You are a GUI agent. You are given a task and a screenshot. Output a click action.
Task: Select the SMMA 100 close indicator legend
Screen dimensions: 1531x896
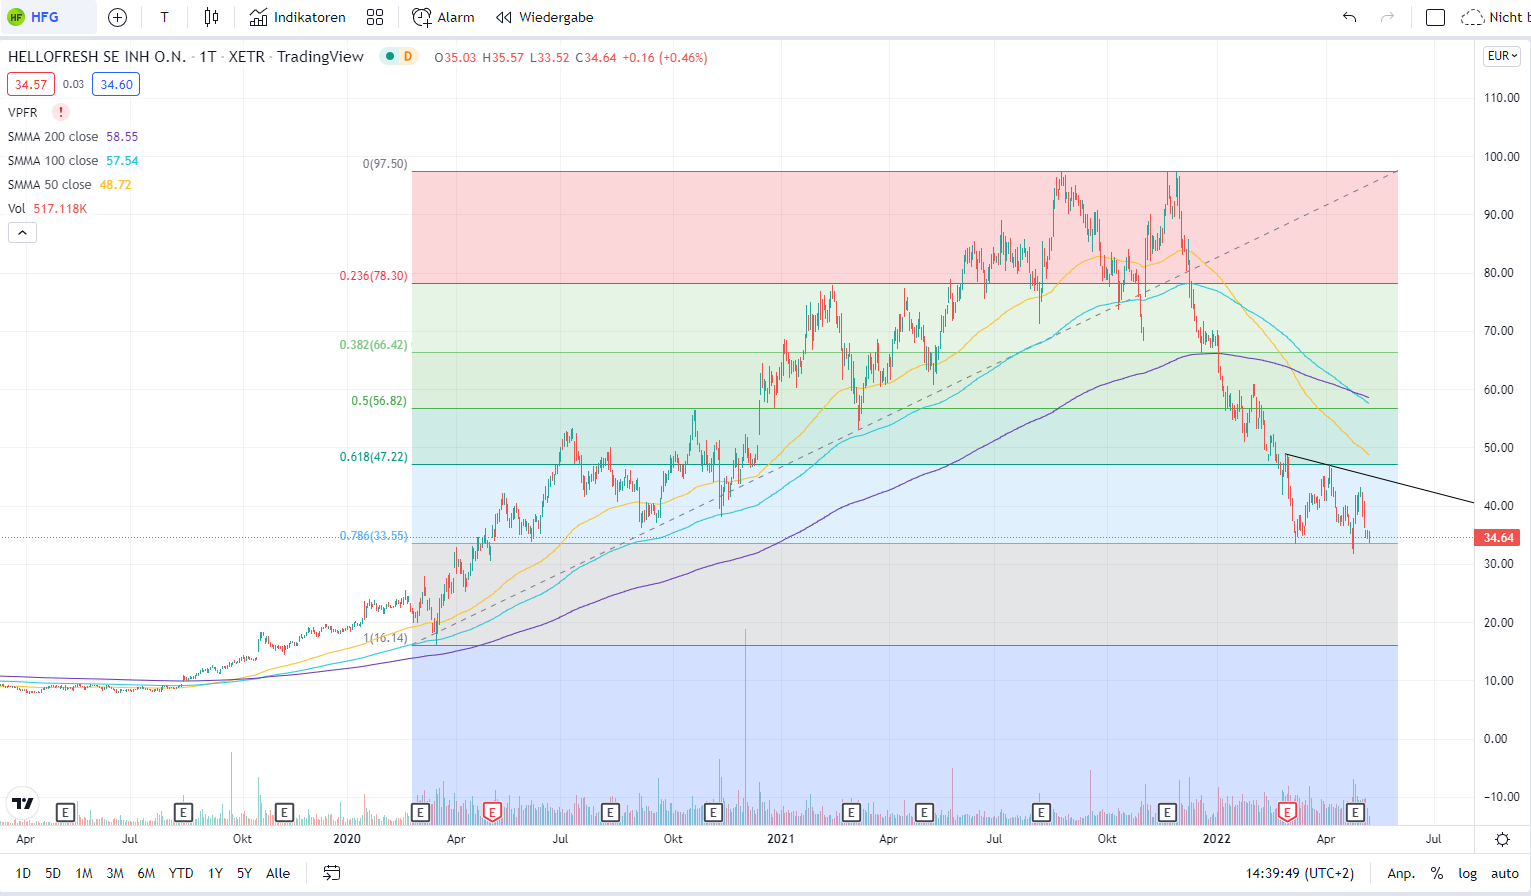pyautogui.click(x=73, y=160)
